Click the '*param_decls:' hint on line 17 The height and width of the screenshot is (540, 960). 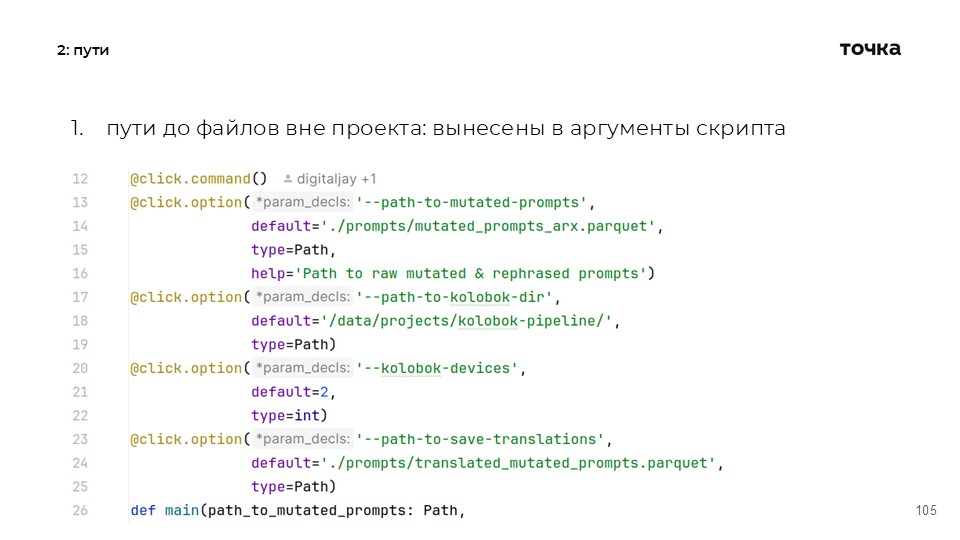pyautogui.click(x=303, y=297)
